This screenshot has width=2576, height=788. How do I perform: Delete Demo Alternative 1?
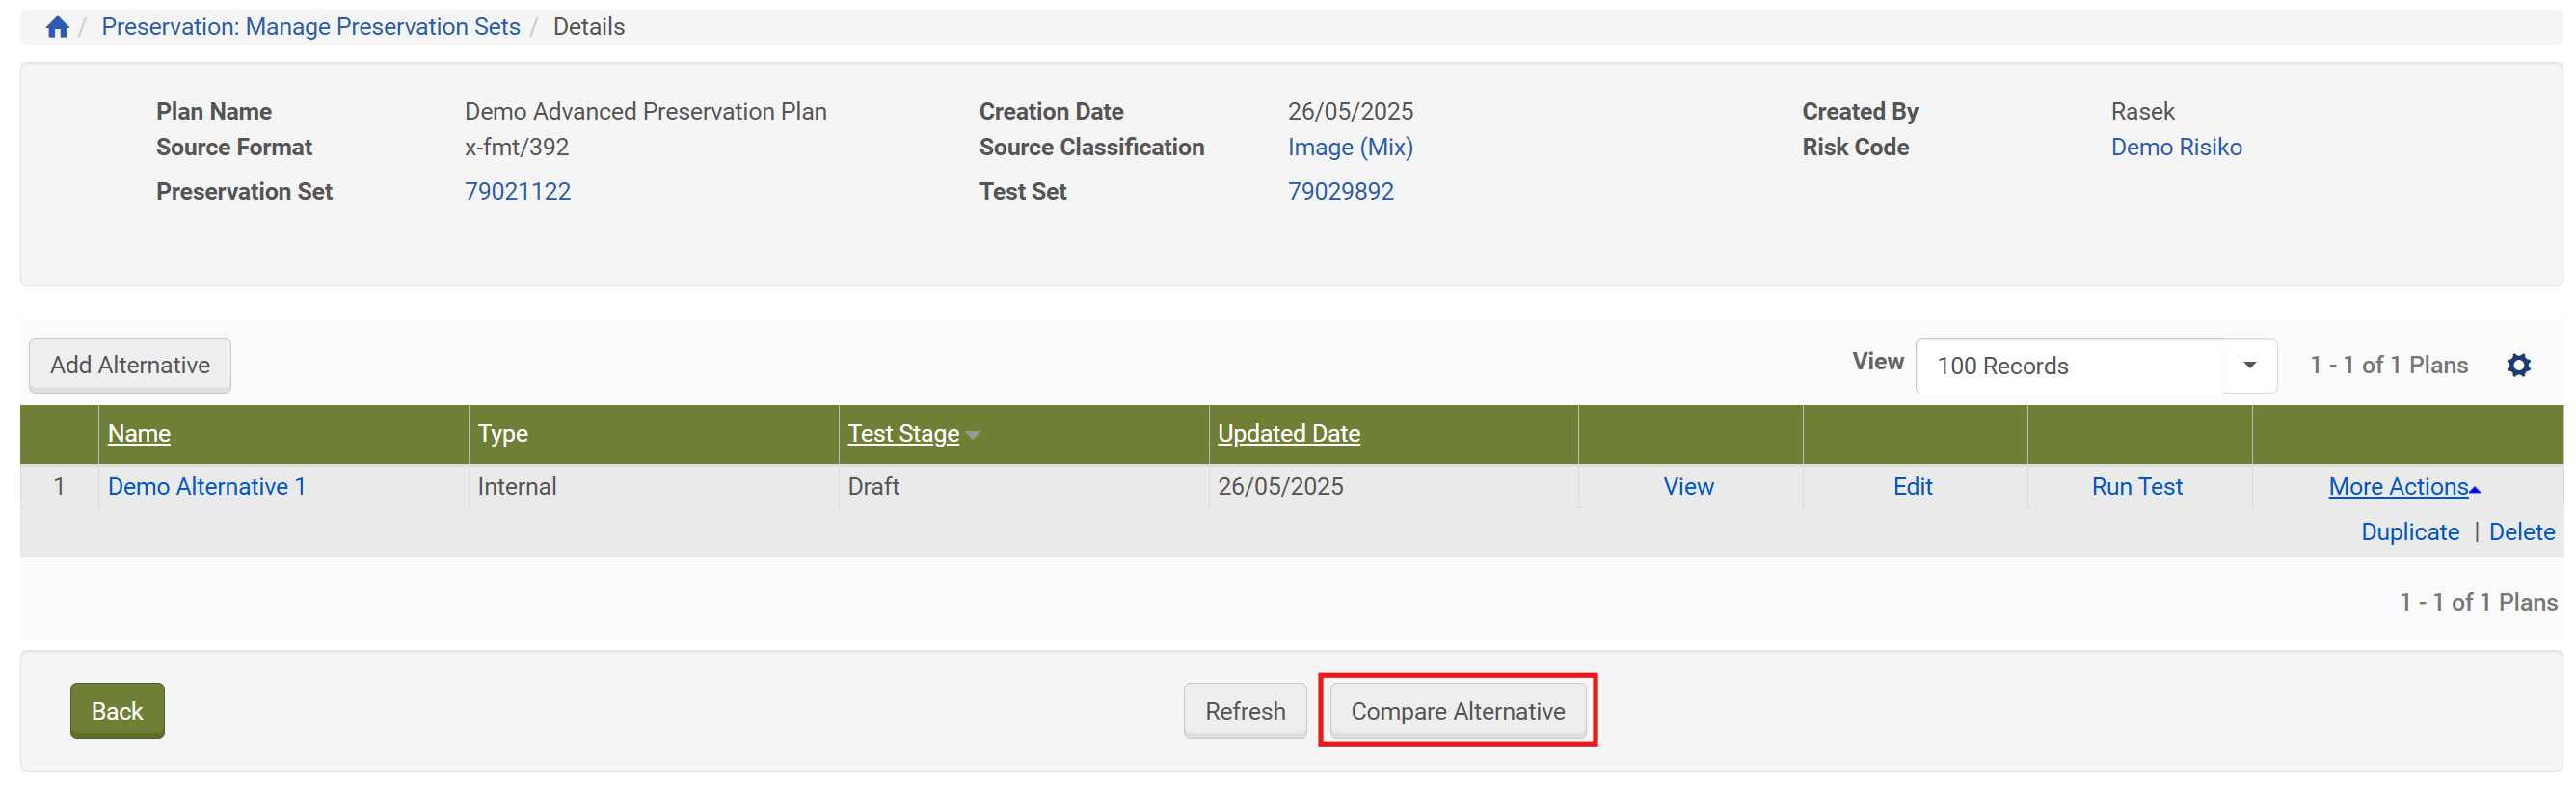click(2521, 532)
